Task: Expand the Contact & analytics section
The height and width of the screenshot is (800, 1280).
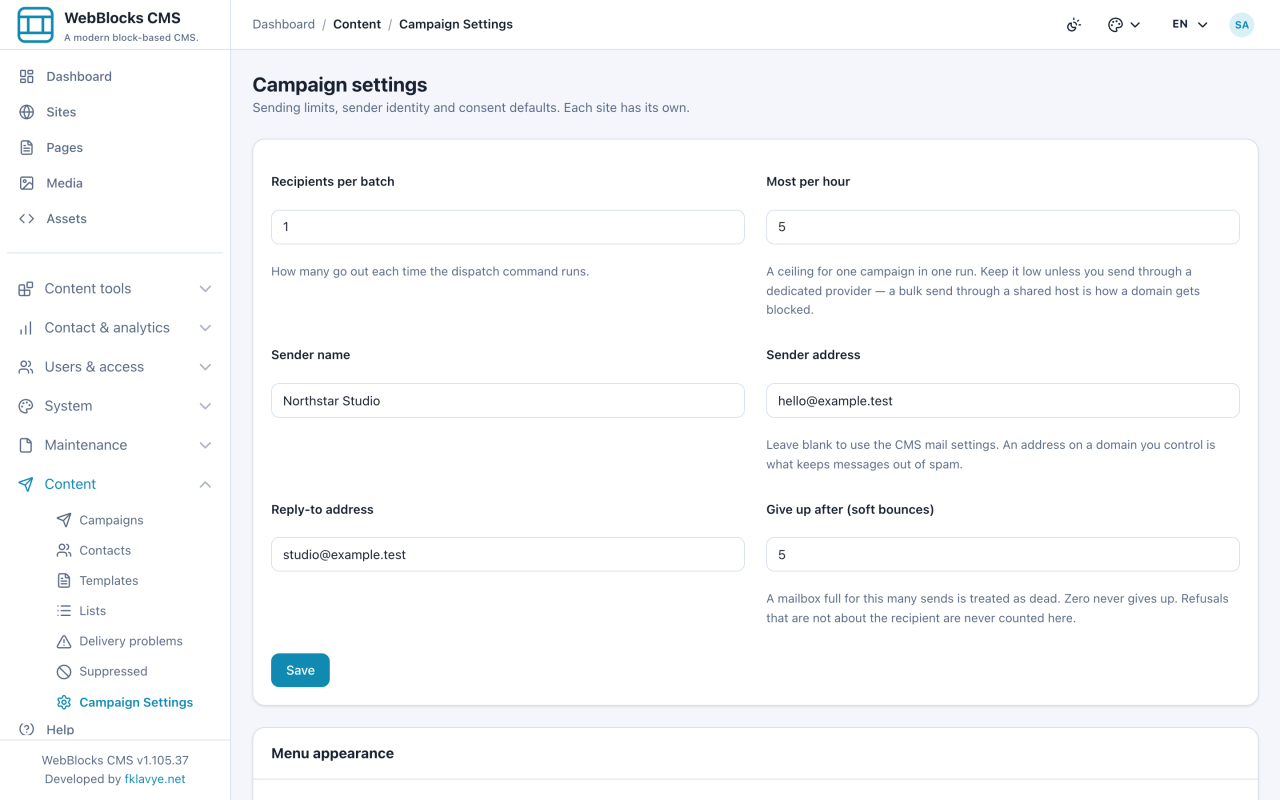Action: coord(115,327)
